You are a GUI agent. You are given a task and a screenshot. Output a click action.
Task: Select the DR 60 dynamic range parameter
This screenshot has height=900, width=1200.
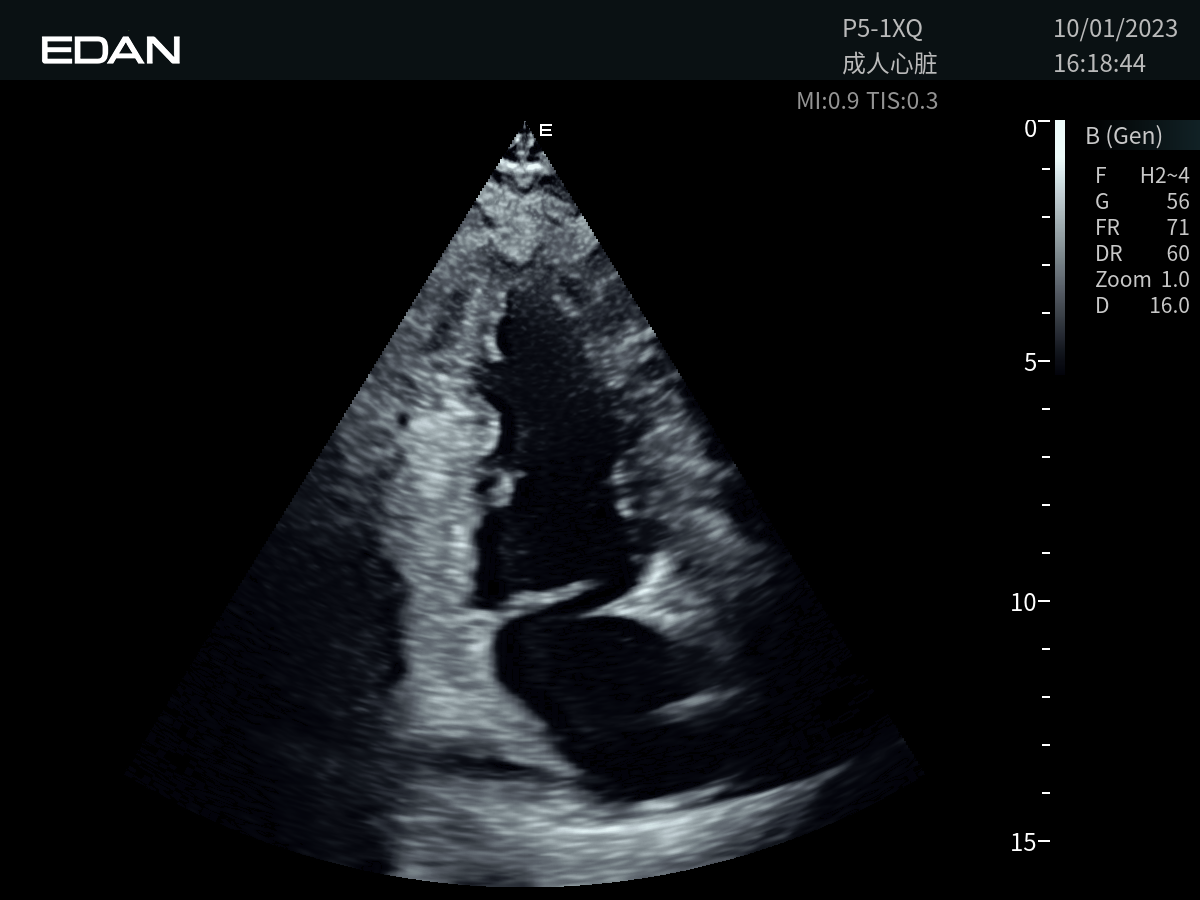coord(1141,254)
